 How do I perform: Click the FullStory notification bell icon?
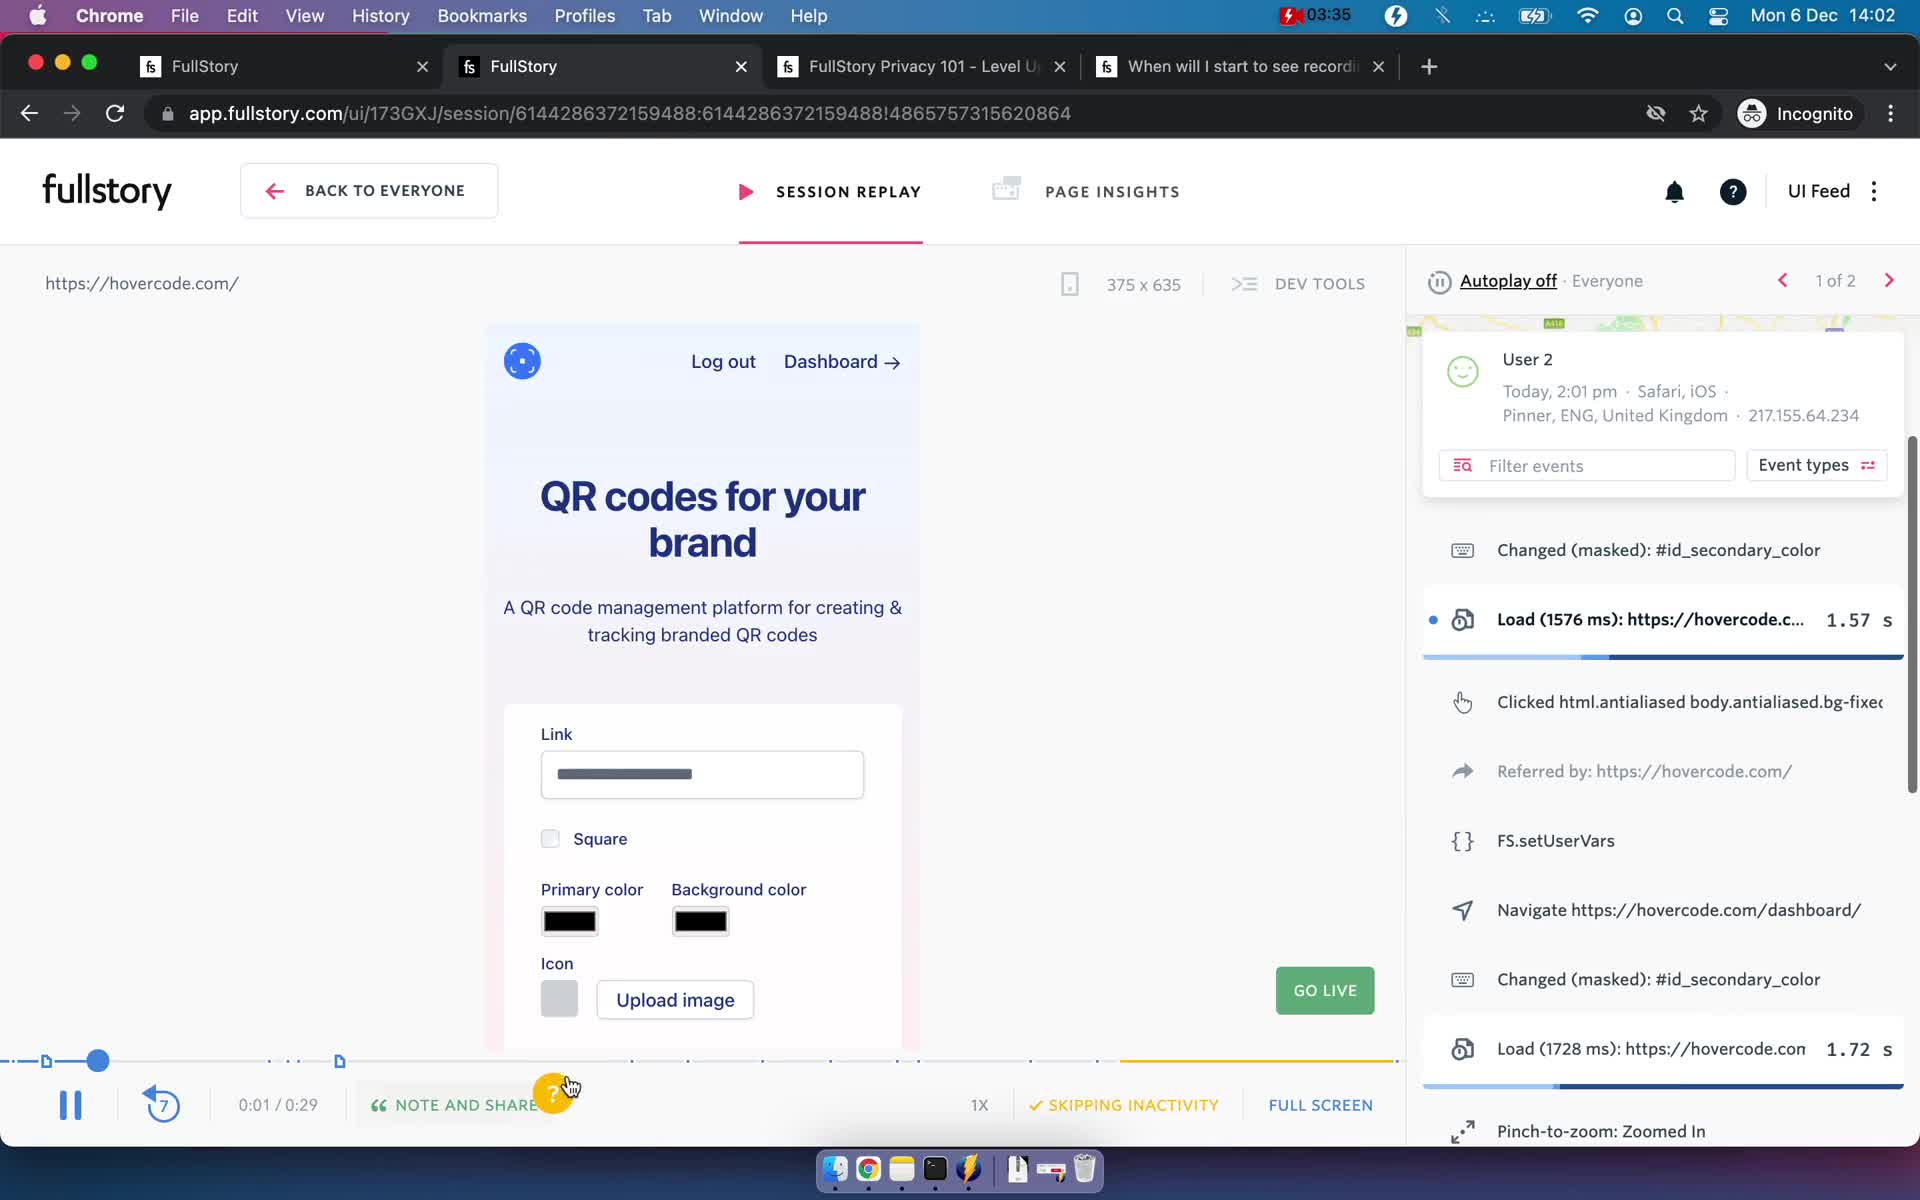click(1674, 191)
